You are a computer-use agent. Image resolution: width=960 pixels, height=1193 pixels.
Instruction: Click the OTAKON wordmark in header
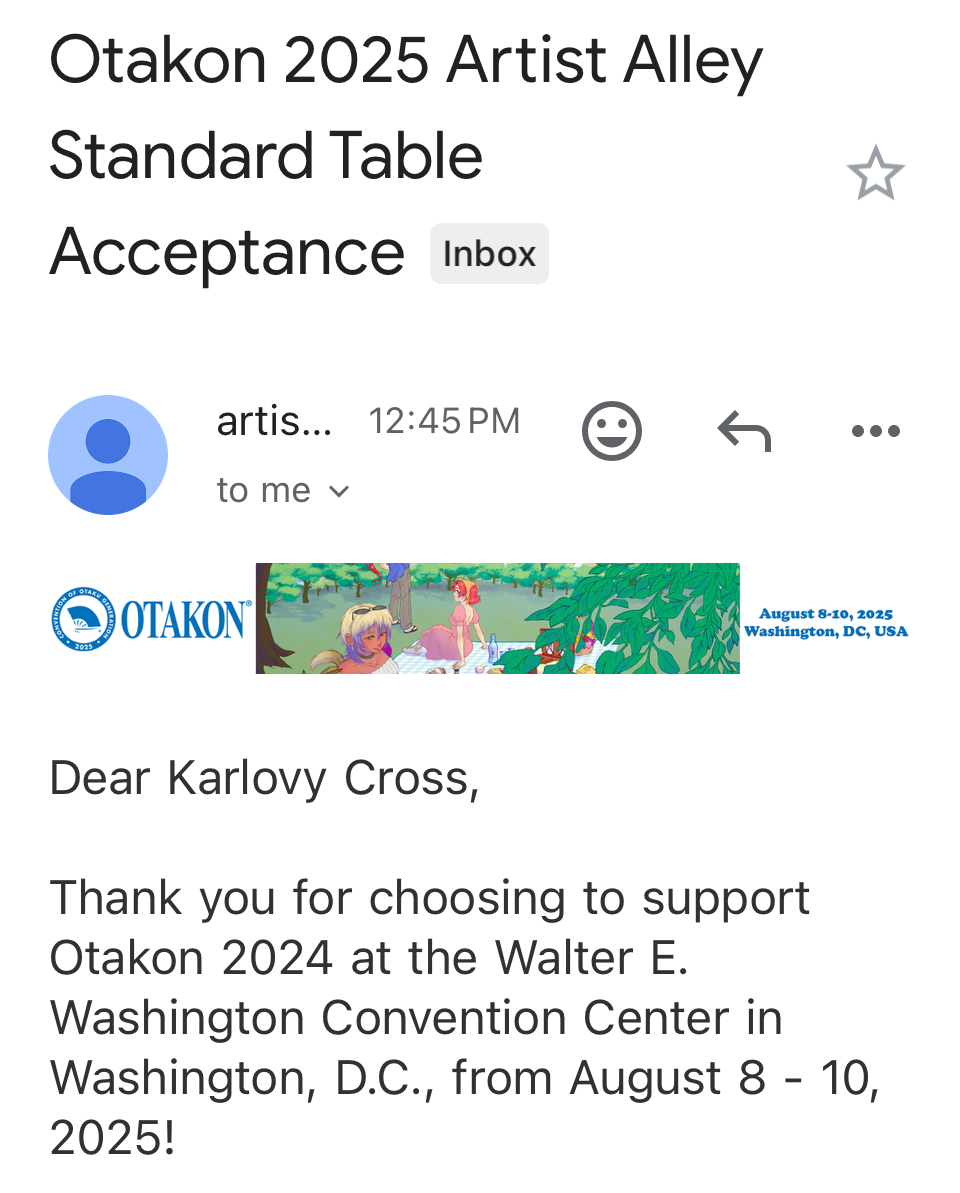point(187,620)
